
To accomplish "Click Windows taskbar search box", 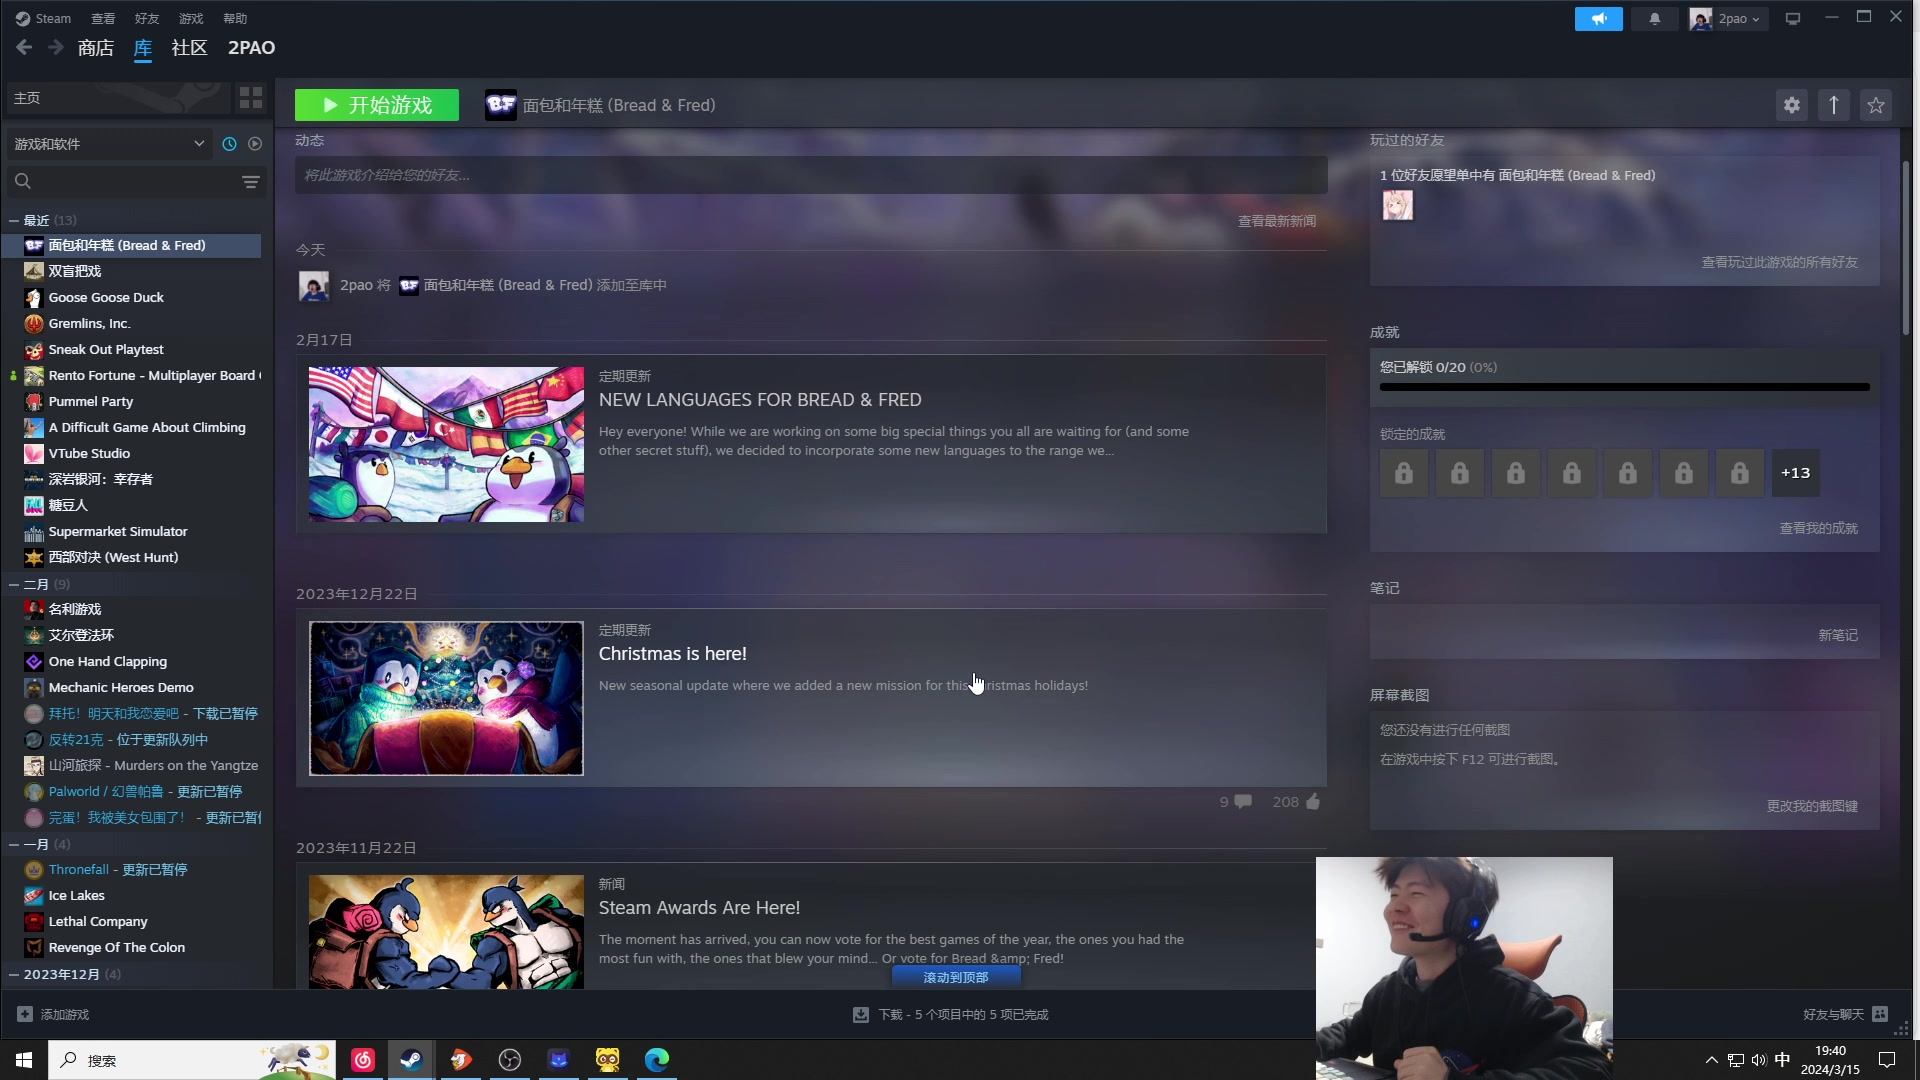I will point(192,1060).
